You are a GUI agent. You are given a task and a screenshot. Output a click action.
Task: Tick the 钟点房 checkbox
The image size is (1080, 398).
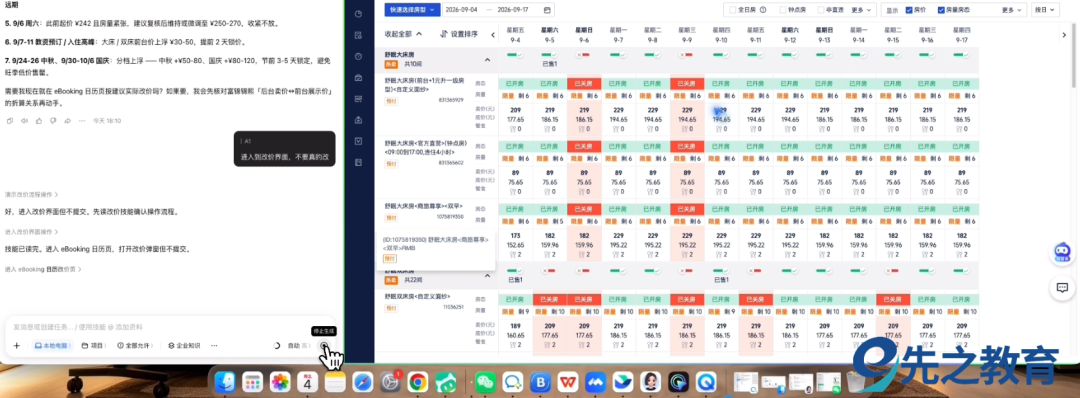pyautogui.click(x=782, y=10)
